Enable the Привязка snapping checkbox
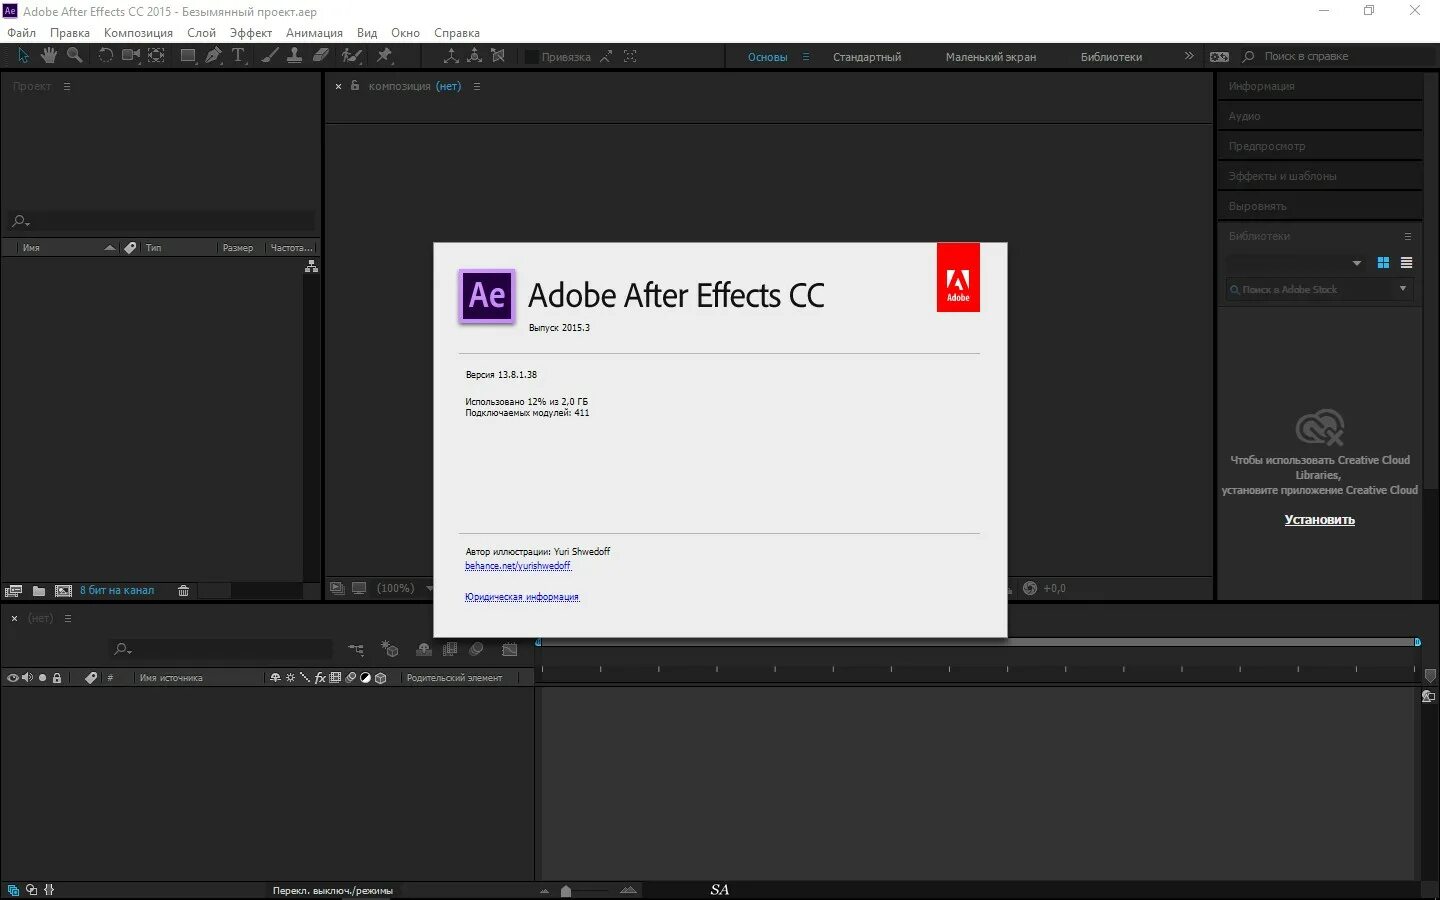The image size is (1440, 900). (x=532, y=57)
